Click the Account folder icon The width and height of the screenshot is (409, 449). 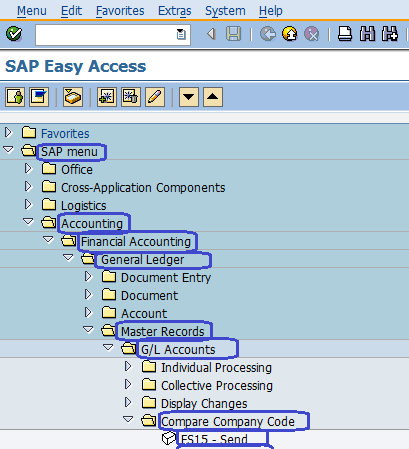click(109, 312)
